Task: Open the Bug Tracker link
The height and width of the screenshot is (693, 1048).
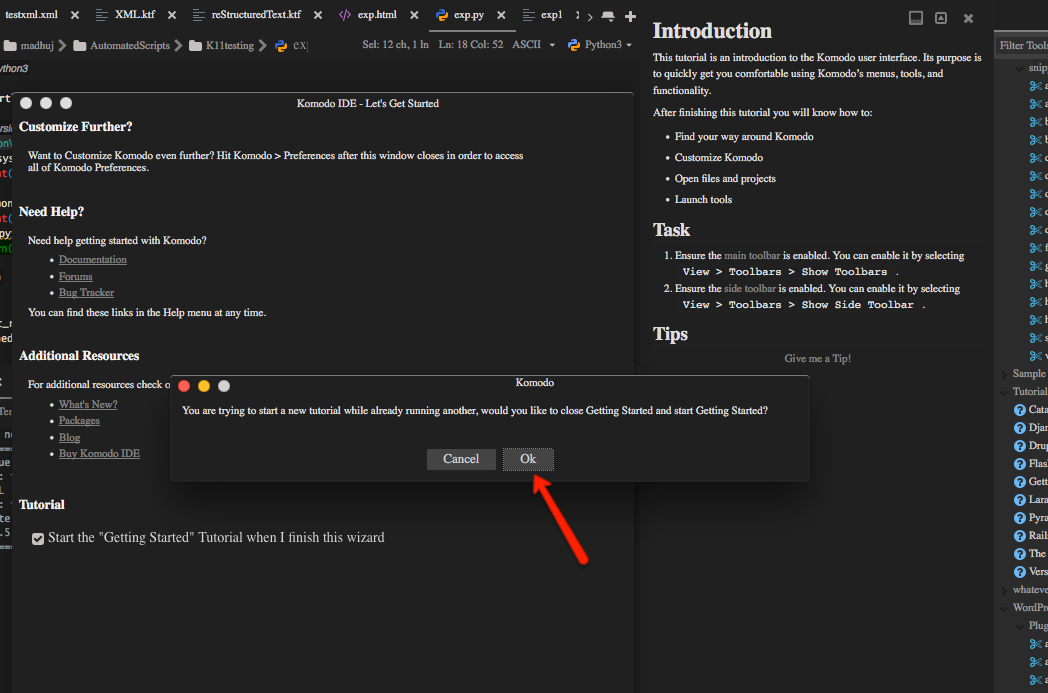Action: 86,292
